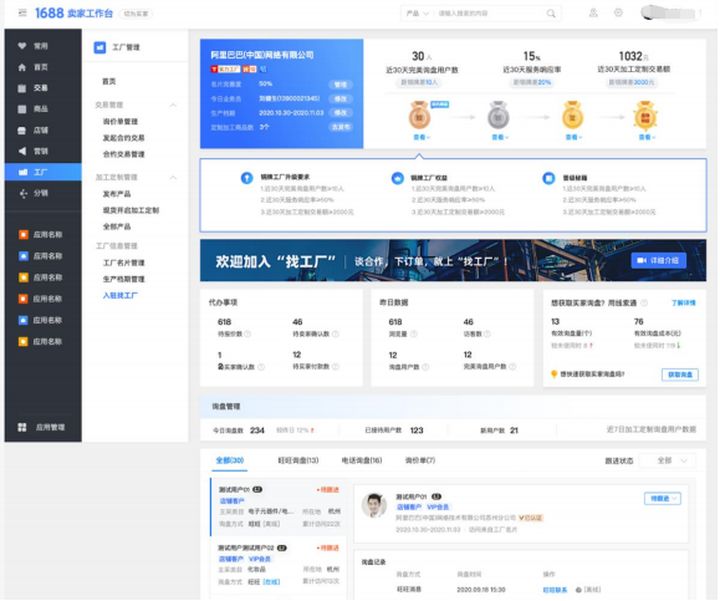Image resolution: width=720 pixels, height=601 pixels.
Task: Click the bronze medal icon
Action: tap(419, 116)
